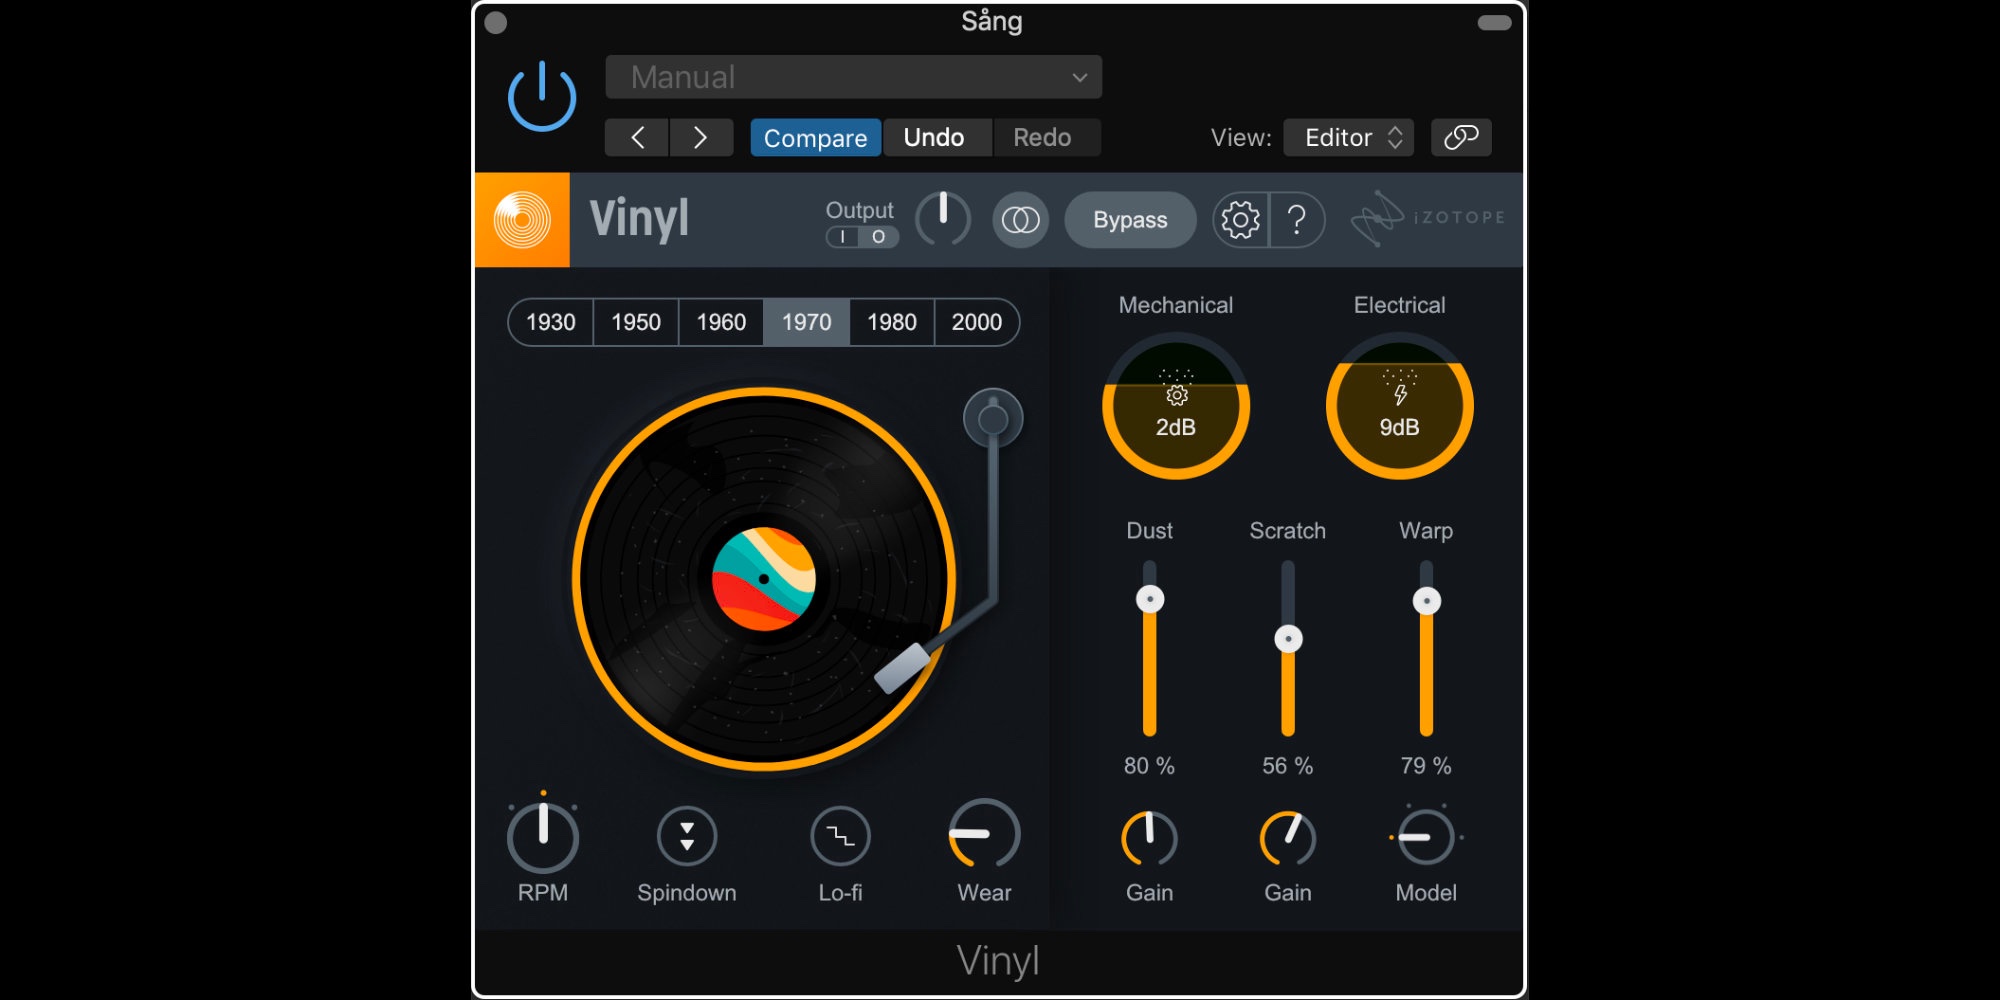2000x1000 pixels.
Task: Open the Manual preset dropdown
Action: coord(853,77)
